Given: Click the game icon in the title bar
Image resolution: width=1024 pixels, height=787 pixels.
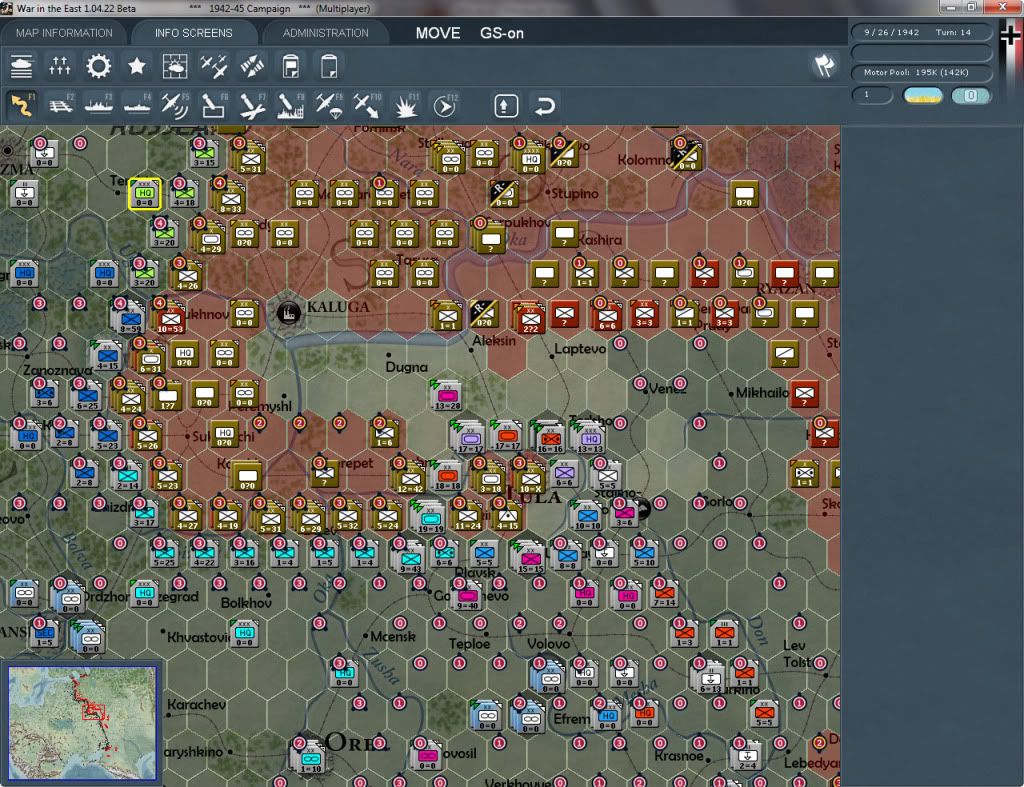Looking at the screenshot, I should 7,8.
